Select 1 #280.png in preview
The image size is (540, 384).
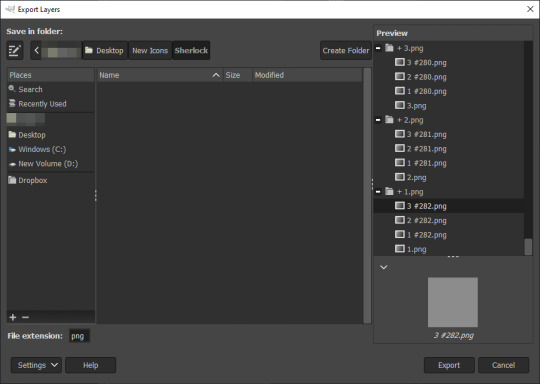[x=426, y=92]
